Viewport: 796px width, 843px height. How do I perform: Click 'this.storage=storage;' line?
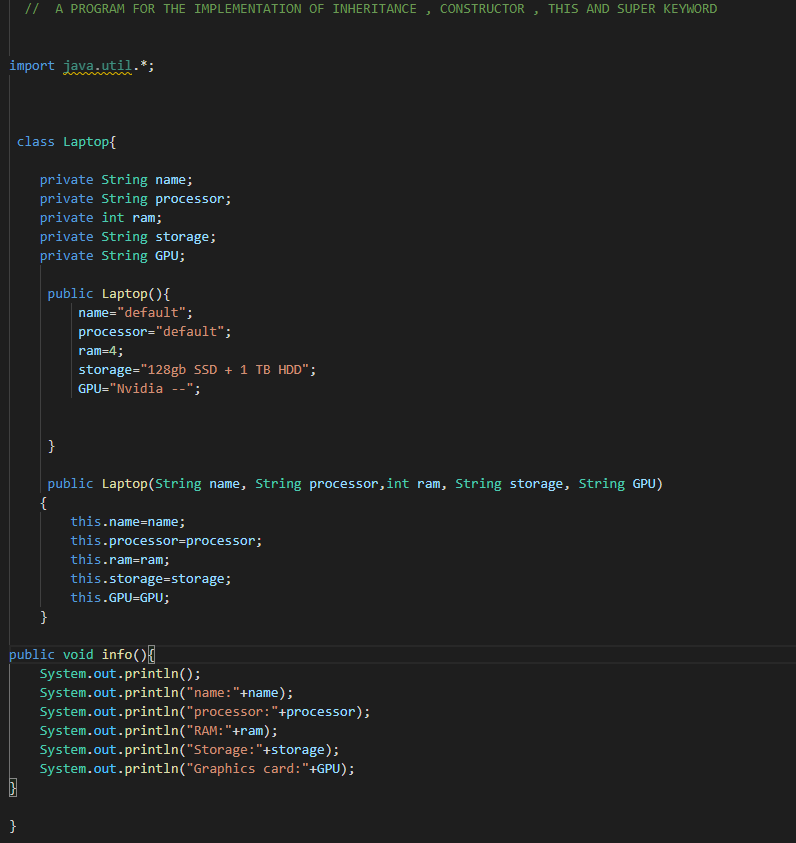(x=150, y=579)
